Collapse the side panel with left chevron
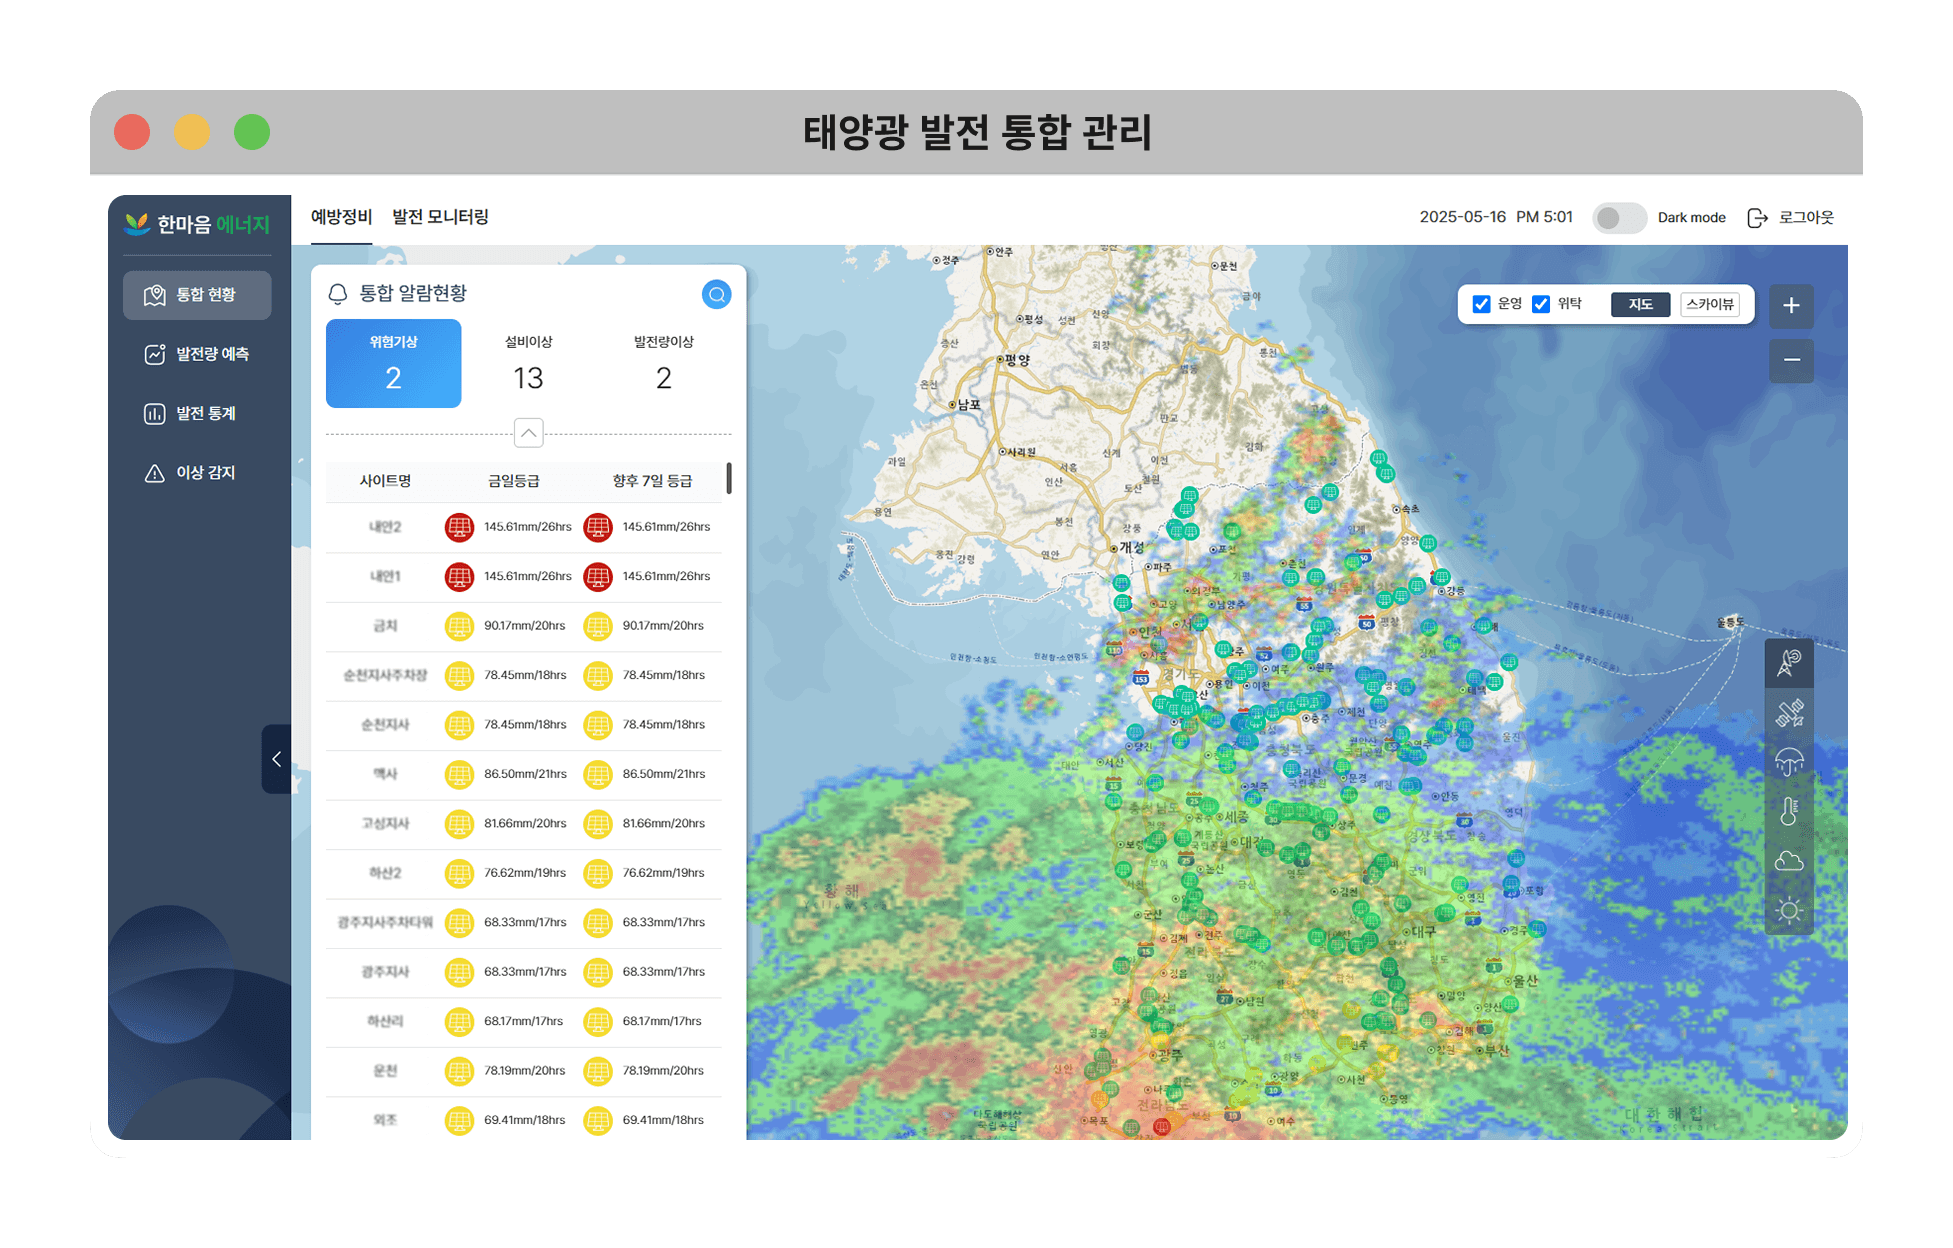The height and width of the screenshot is (1248, 1953). coord(277,759)
